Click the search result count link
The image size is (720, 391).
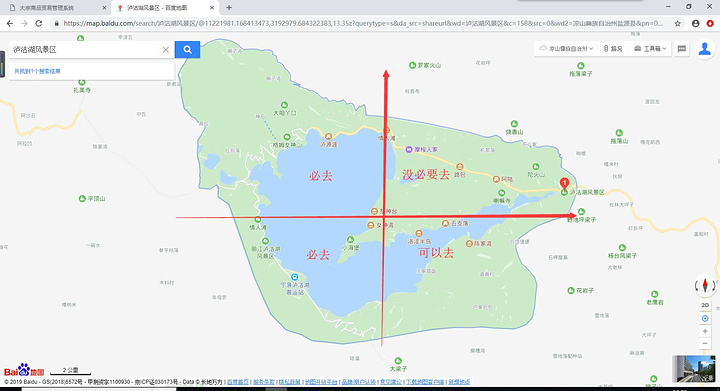click(37, 71)
